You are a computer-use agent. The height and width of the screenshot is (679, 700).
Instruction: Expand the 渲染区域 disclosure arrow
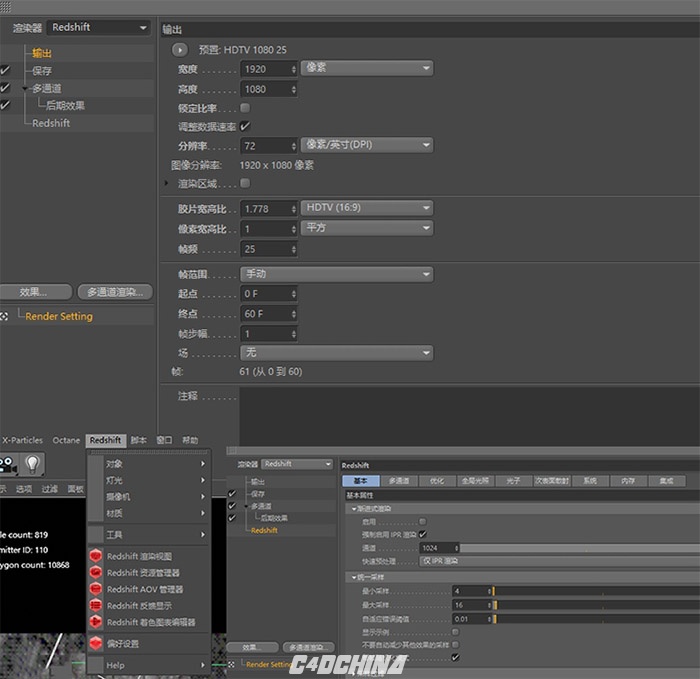(167, 183)
